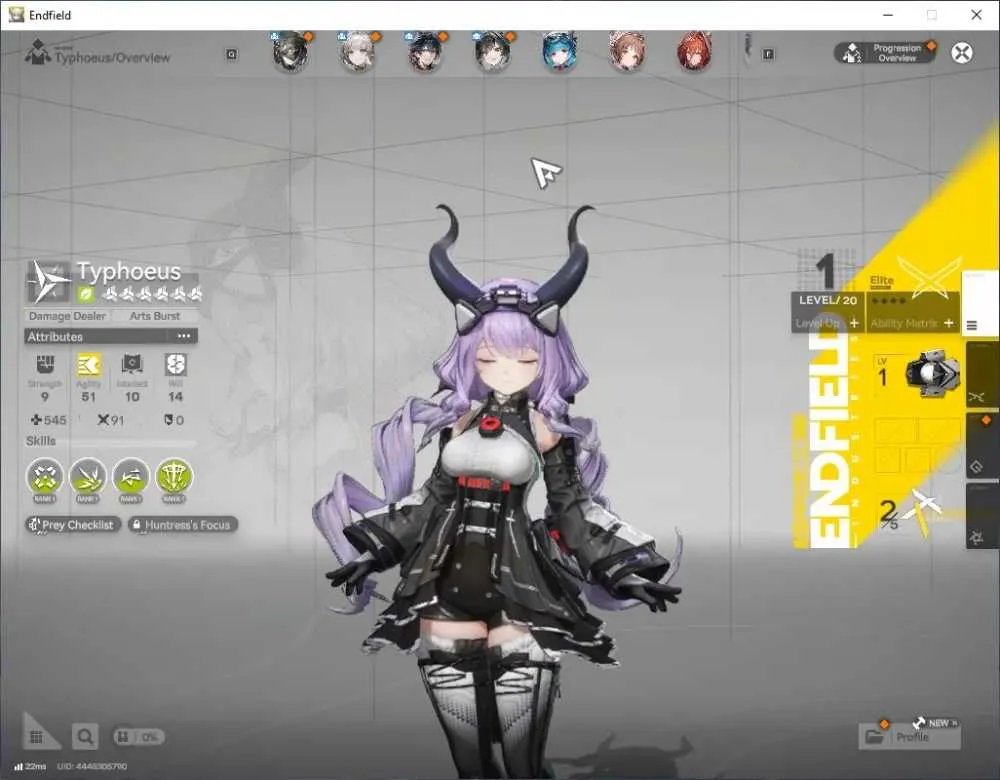Open the Profile folder button
This screenshot has height=780, width=1000.
pos(909,737)
